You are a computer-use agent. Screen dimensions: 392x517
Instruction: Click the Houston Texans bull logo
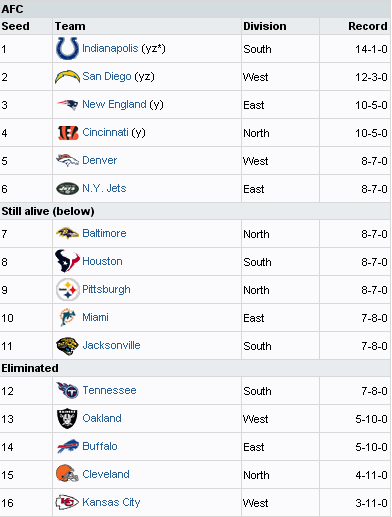pos(67,261)
